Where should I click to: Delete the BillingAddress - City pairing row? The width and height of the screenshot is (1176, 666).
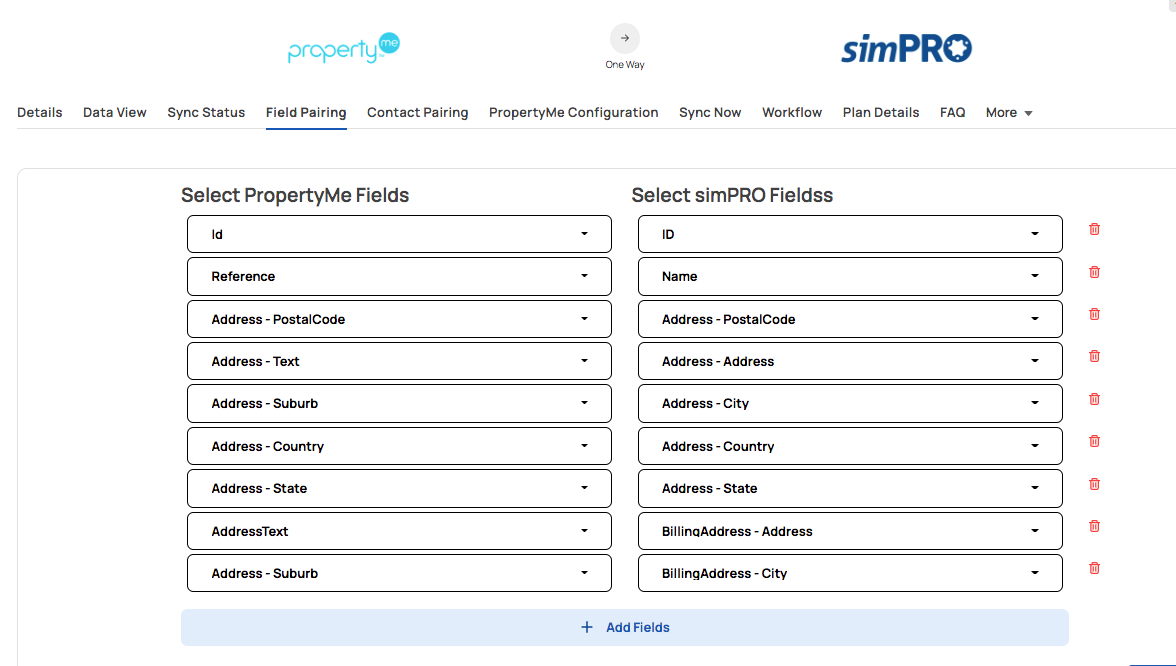1094,568
